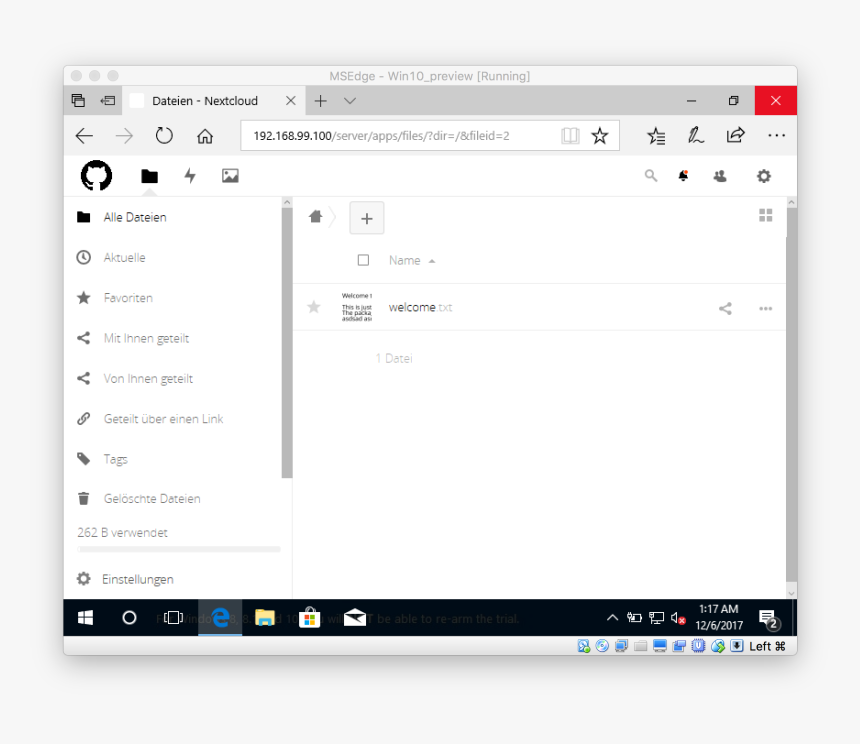The width and height of the screenshot is (860, 744).
Task: Click the Nextcloud search magnifier
Action: (x=651, y=176)
